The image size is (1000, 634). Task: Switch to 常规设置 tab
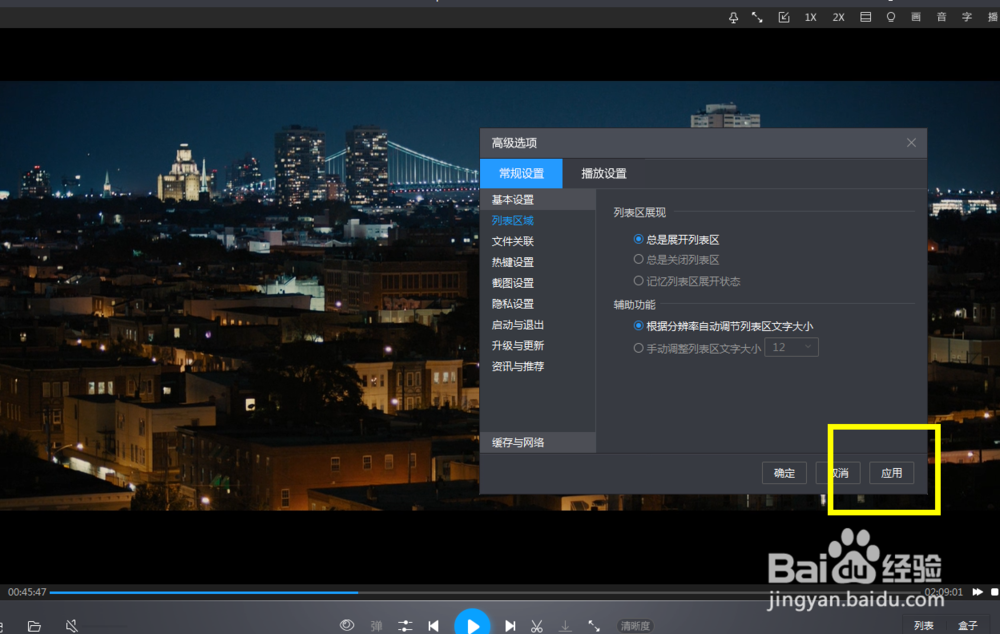tap(521, 173)
